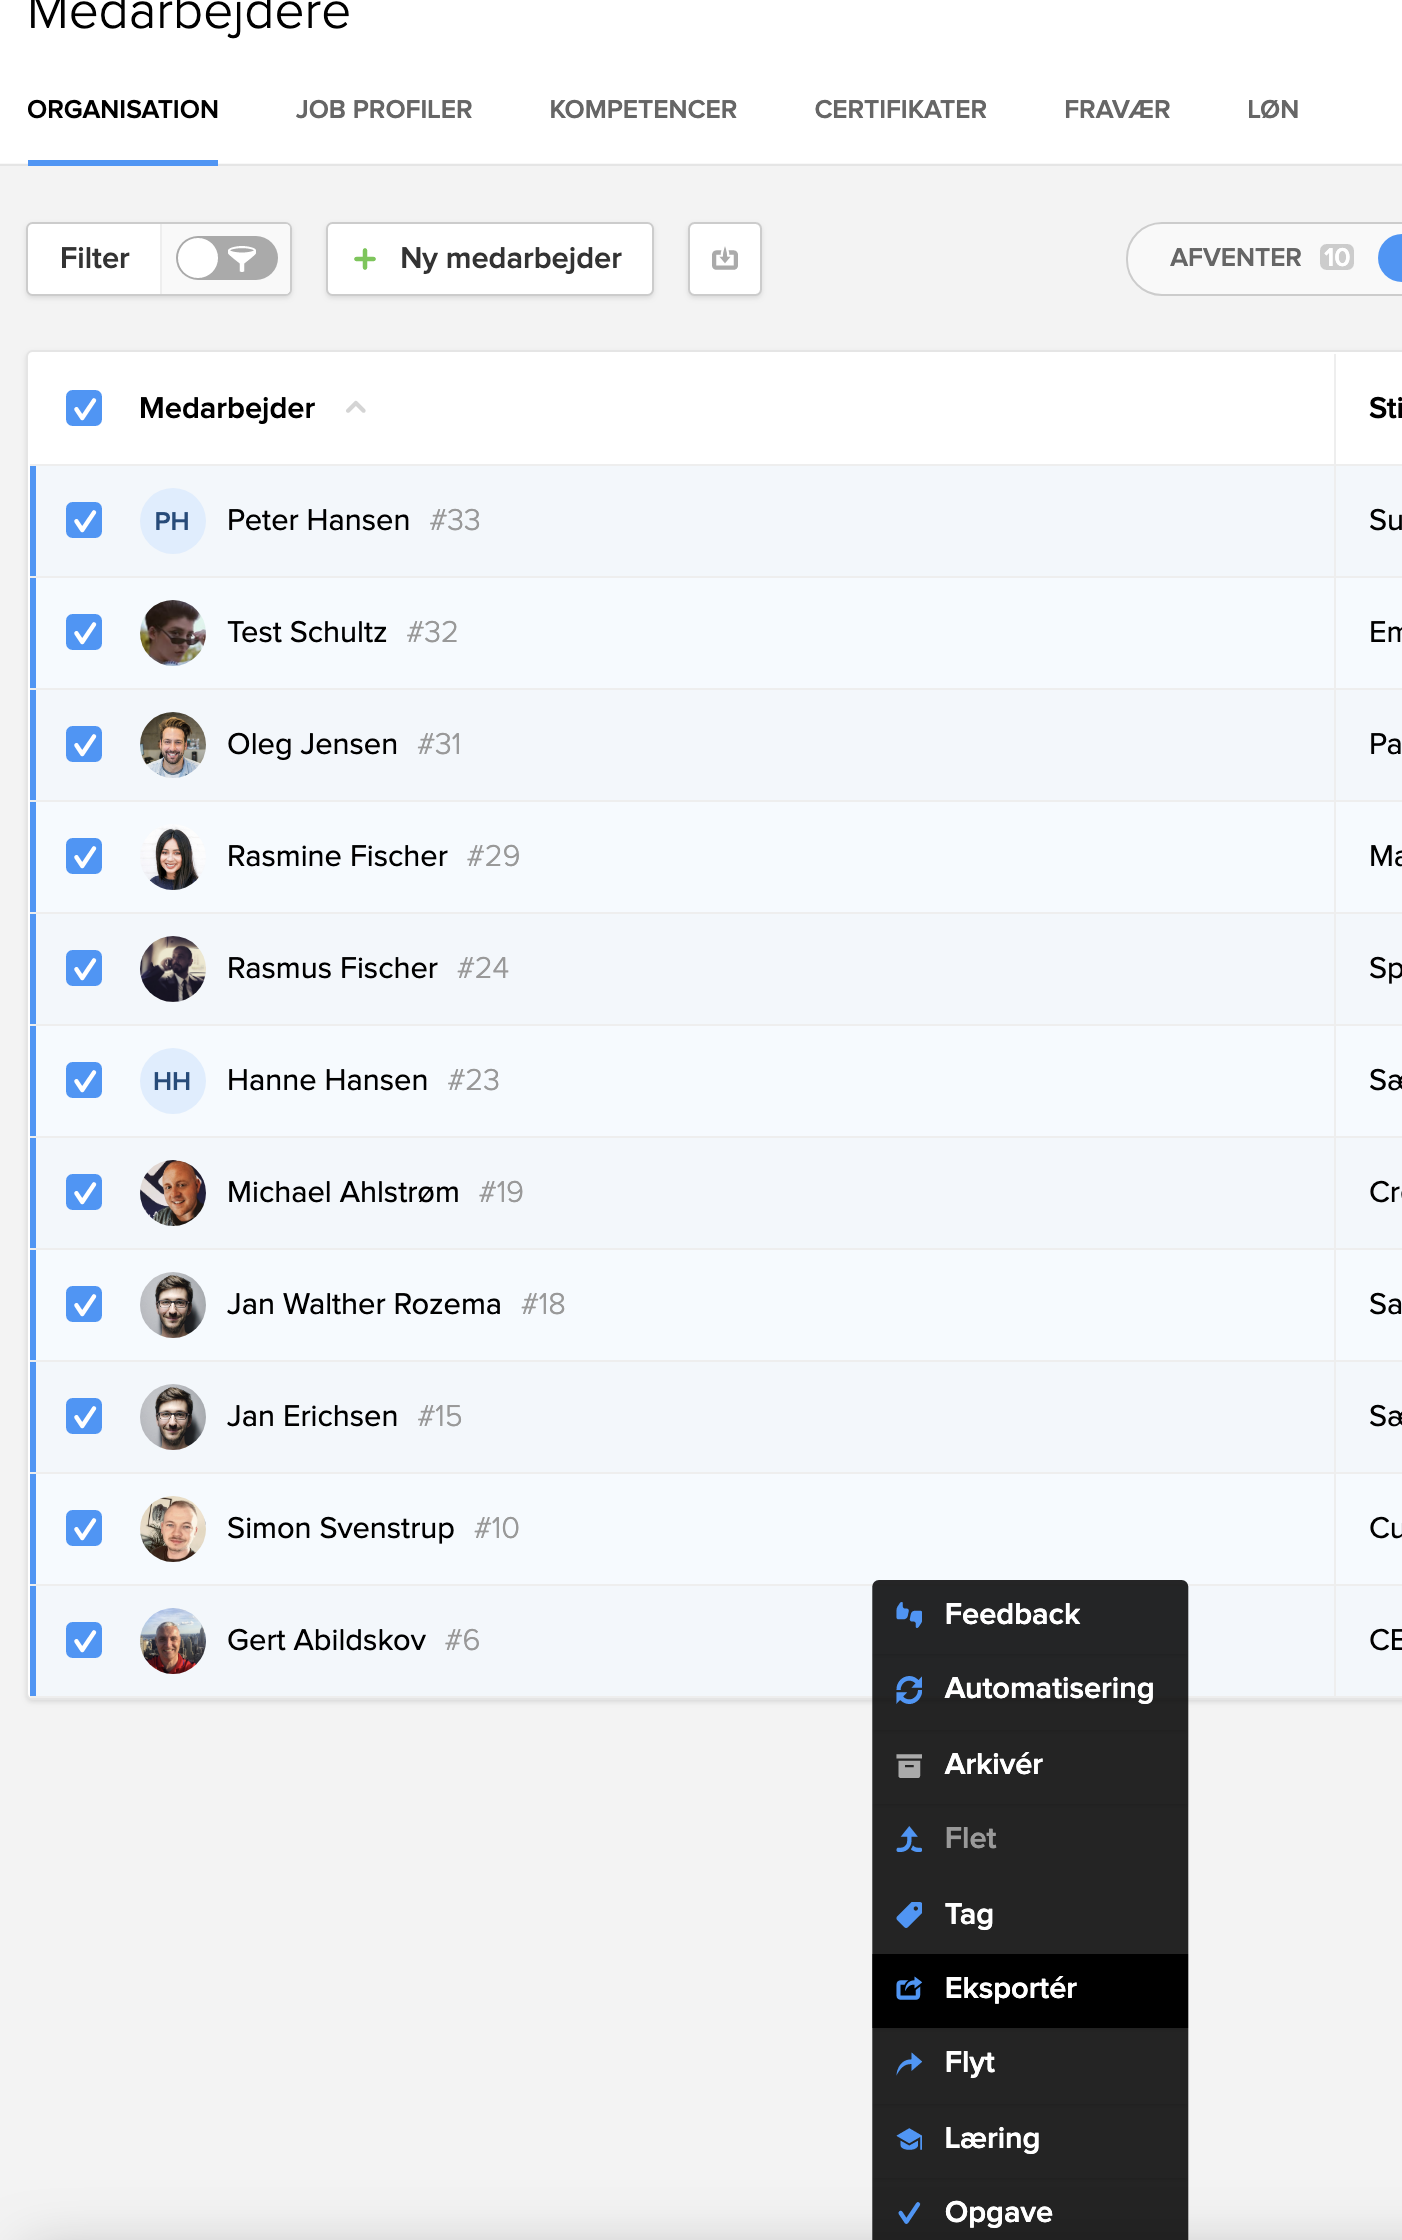This screenshot has width=1402, height=2240.
Task: Switch to the KOMPETENCER tab
Action: 642,109
